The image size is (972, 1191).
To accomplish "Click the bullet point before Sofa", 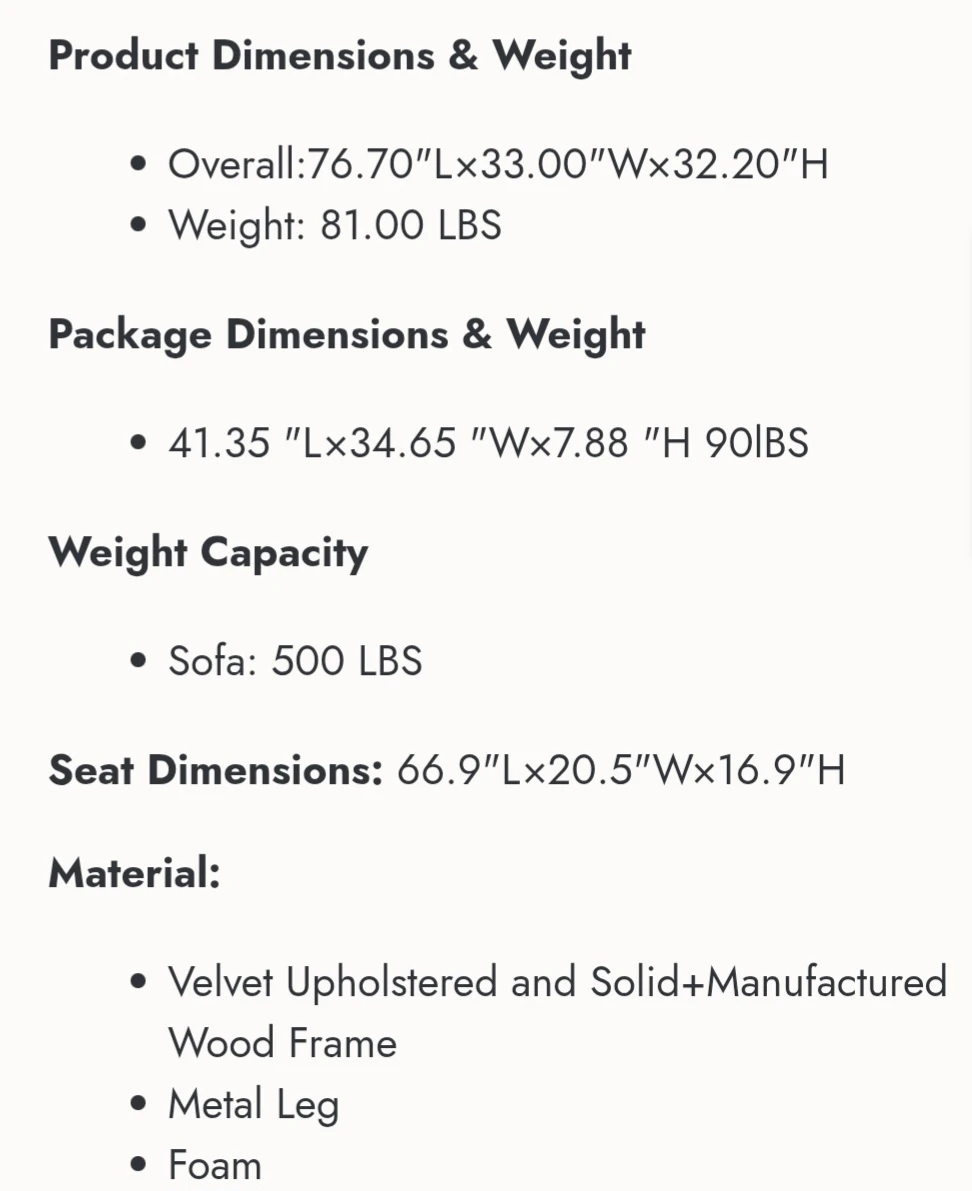I will coord(137,661).
